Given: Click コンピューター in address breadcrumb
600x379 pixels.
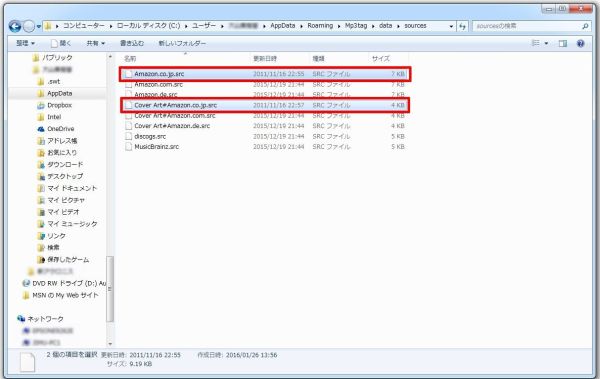Looking at the screenshot, I should tap(83, 26).
